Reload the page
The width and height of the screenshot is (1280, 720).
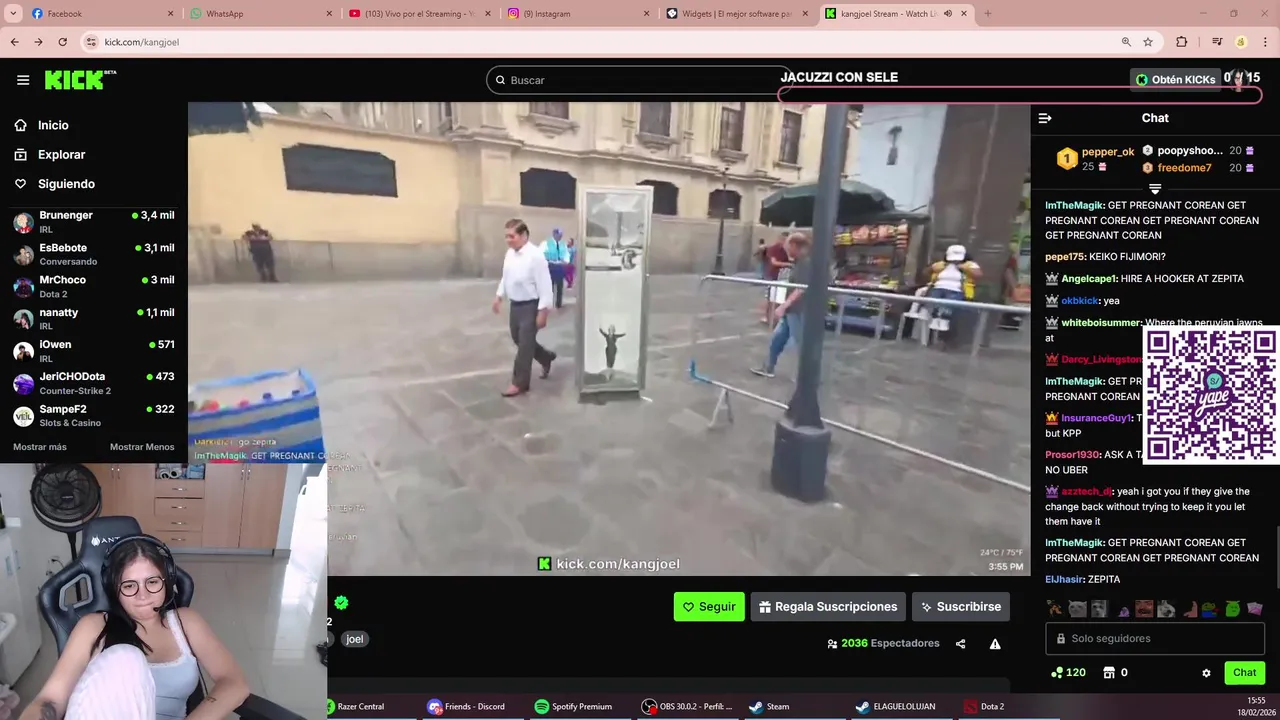pyautogui.click(x=62, y=42)
